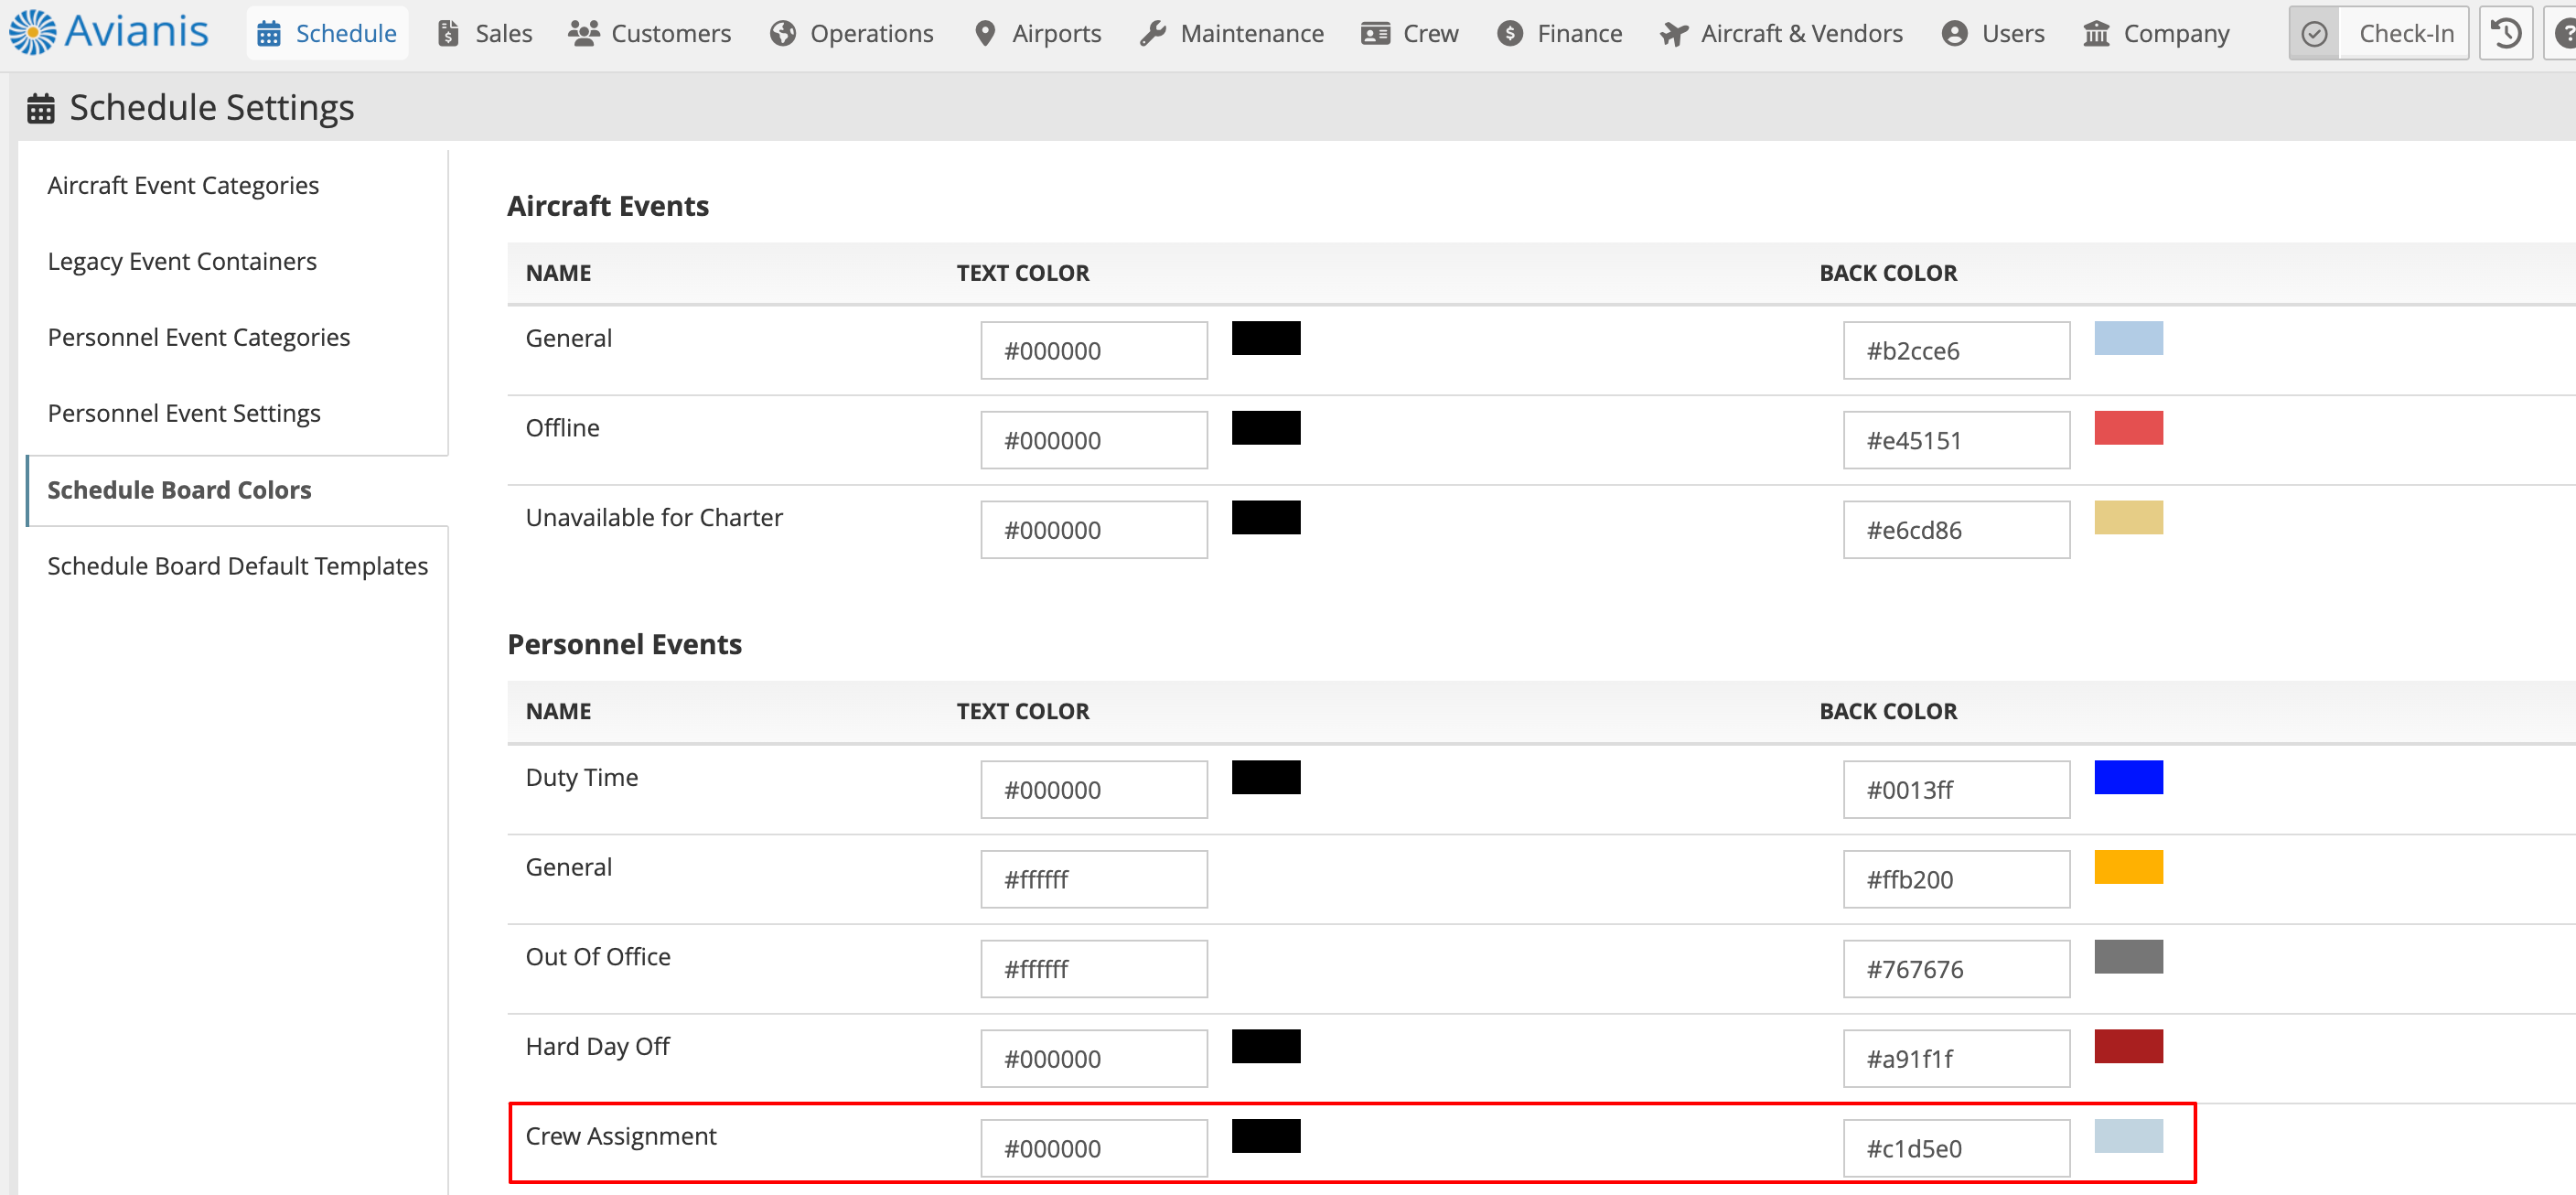Click Duty Time text color field
2576x1195 pixels.
pyautogui.click(x=1093, y=790)
